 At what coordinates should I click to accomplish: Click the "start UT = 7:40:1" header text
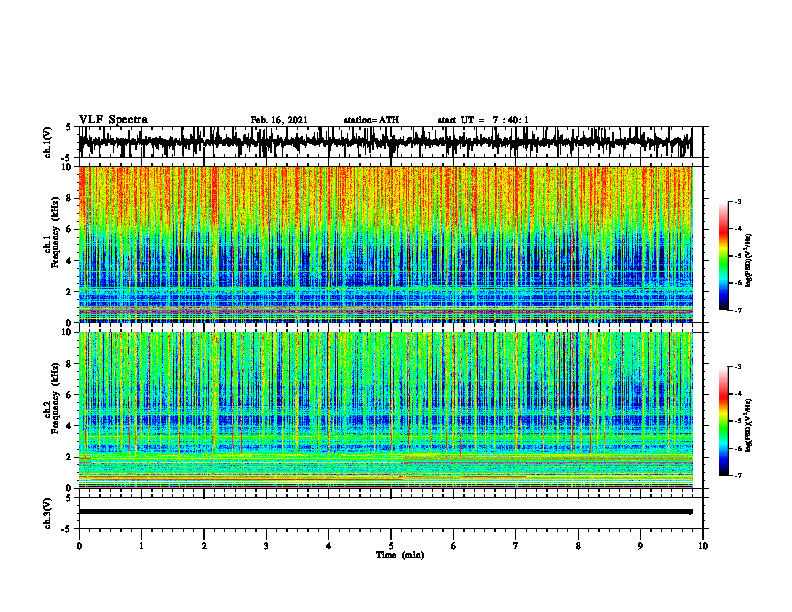(483, 120)
